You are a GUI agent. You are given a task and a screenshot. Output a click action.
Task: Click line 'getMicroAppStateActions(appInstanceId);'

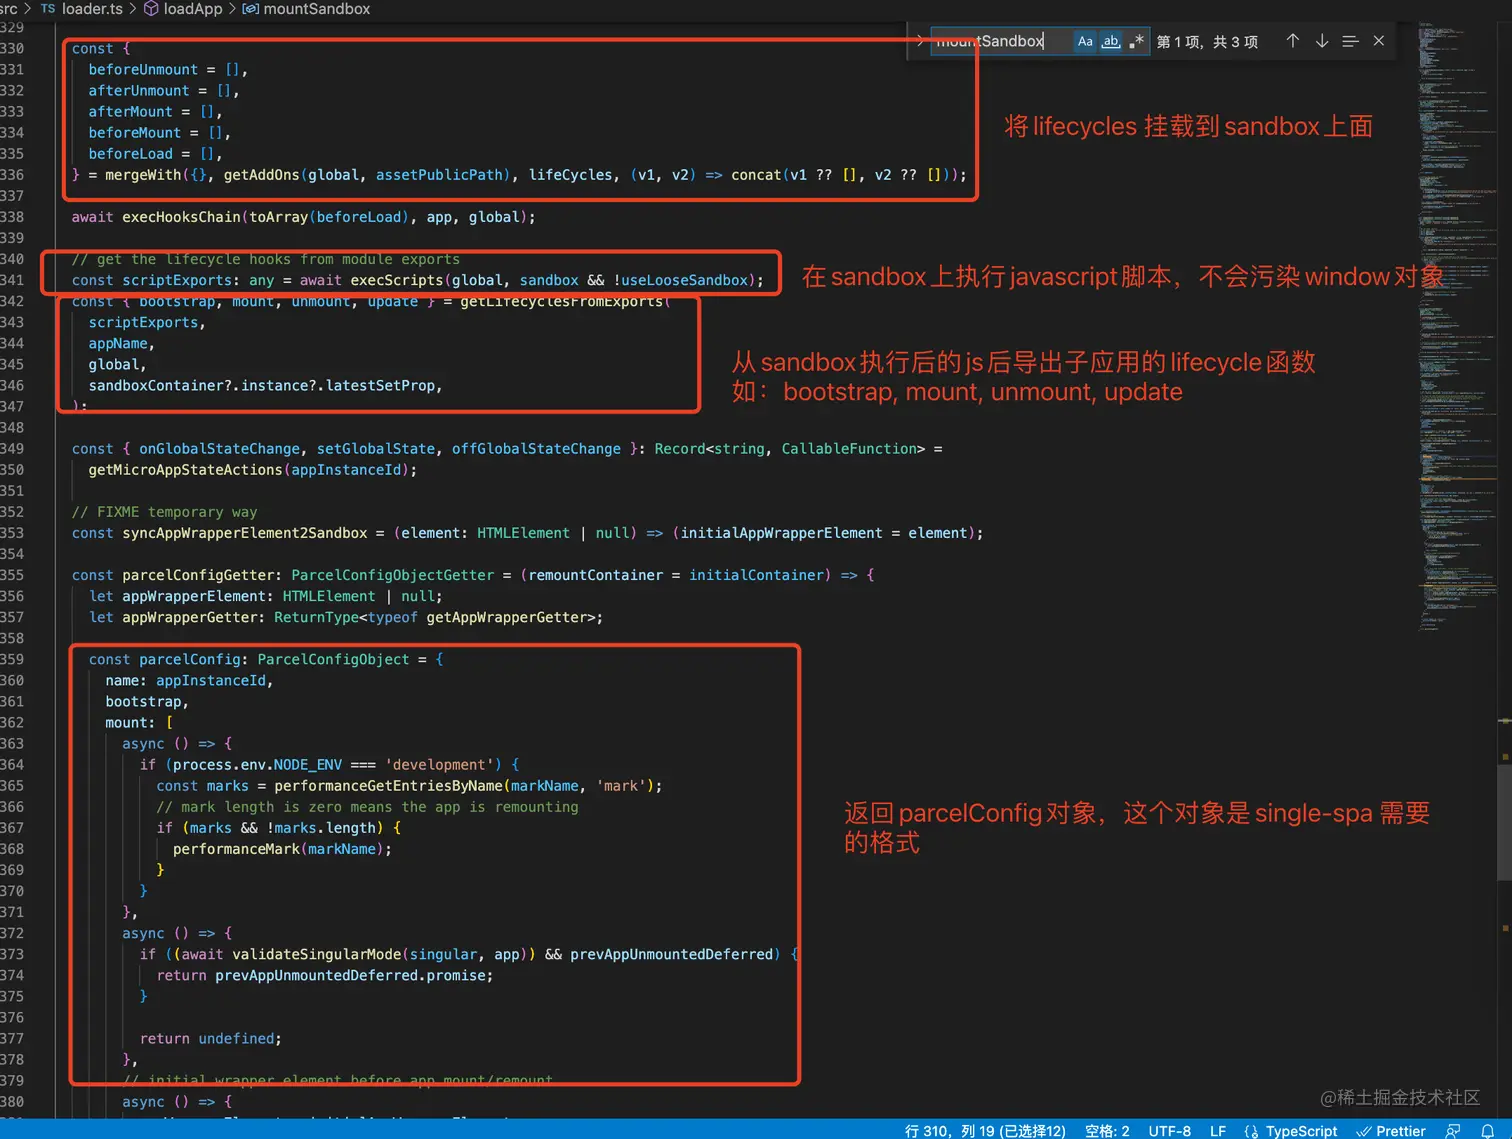click(x=252, y=470)
